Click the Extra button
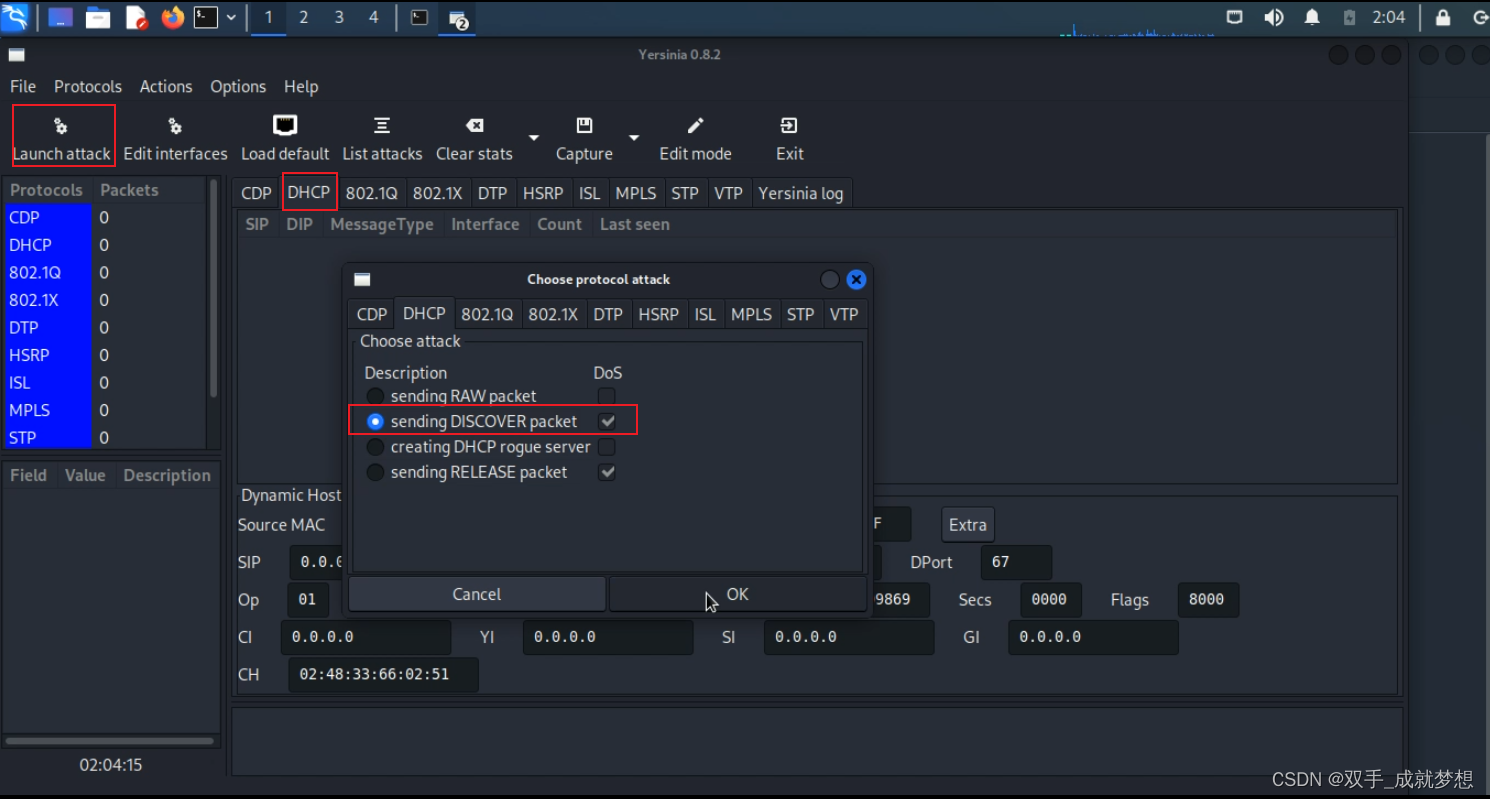This screenshot has height=799, width=1490. [x=967, y=524]
